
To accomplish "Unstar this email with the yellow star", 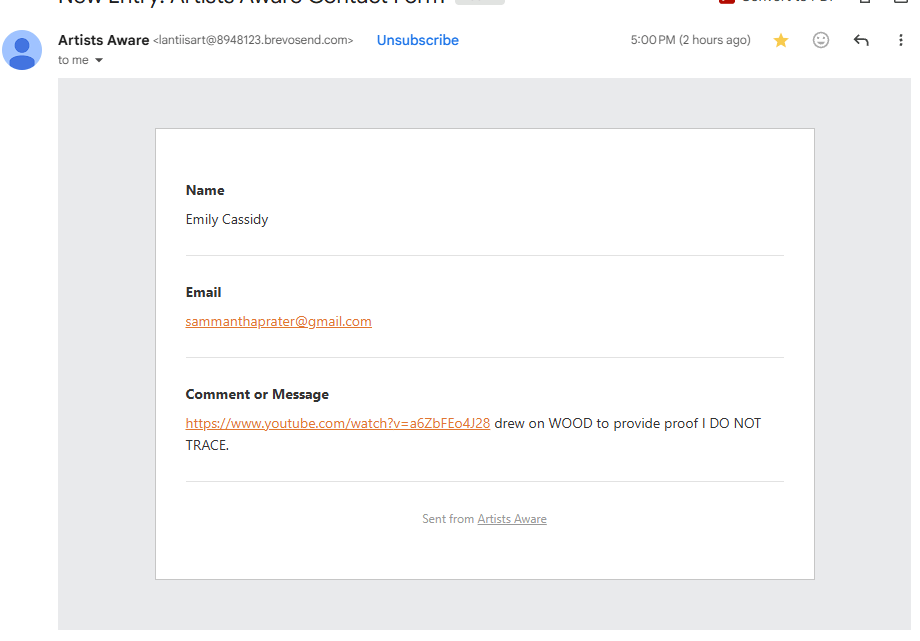I will pyautogui.click(x=780, y=41).
